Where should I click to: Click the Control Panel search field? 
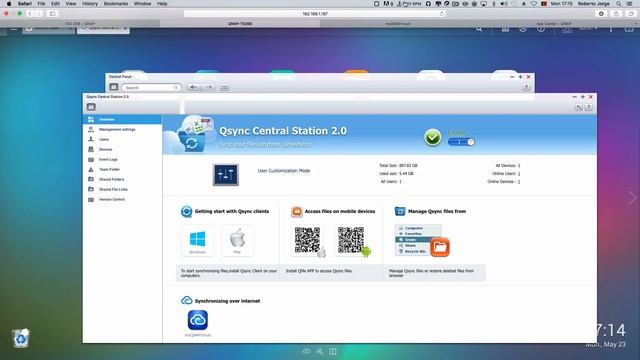tap(151, 87)
